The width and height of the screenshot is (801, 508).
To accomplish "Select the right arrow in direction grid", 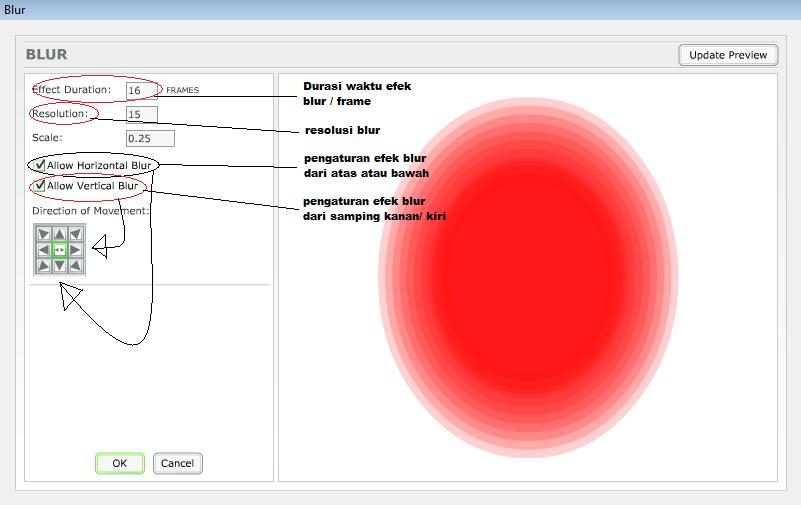I will [76, 250].
